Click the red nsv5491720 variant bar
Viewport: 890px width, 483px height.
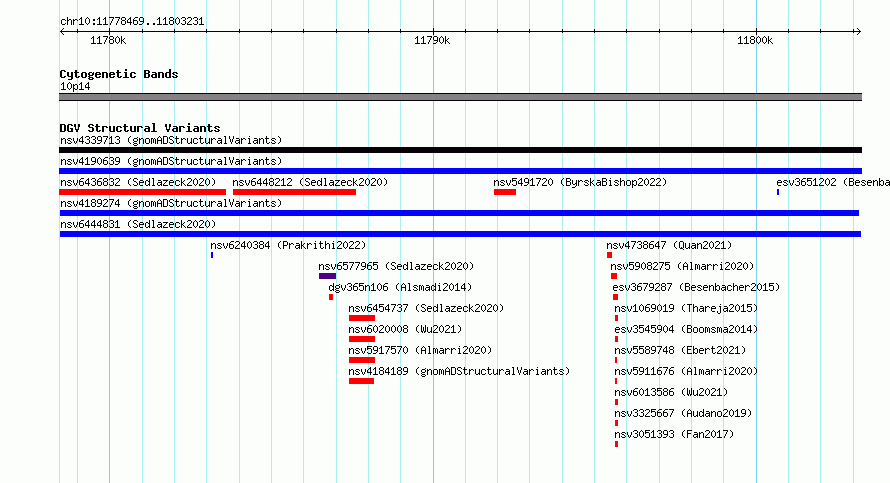pos(505,192)
